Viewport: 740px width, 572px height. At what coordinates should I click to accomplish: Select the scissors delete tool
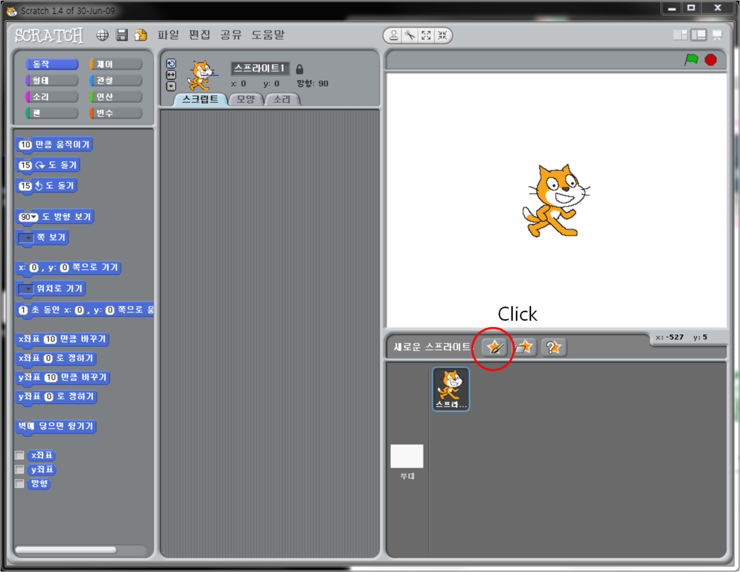coord(410,35)
